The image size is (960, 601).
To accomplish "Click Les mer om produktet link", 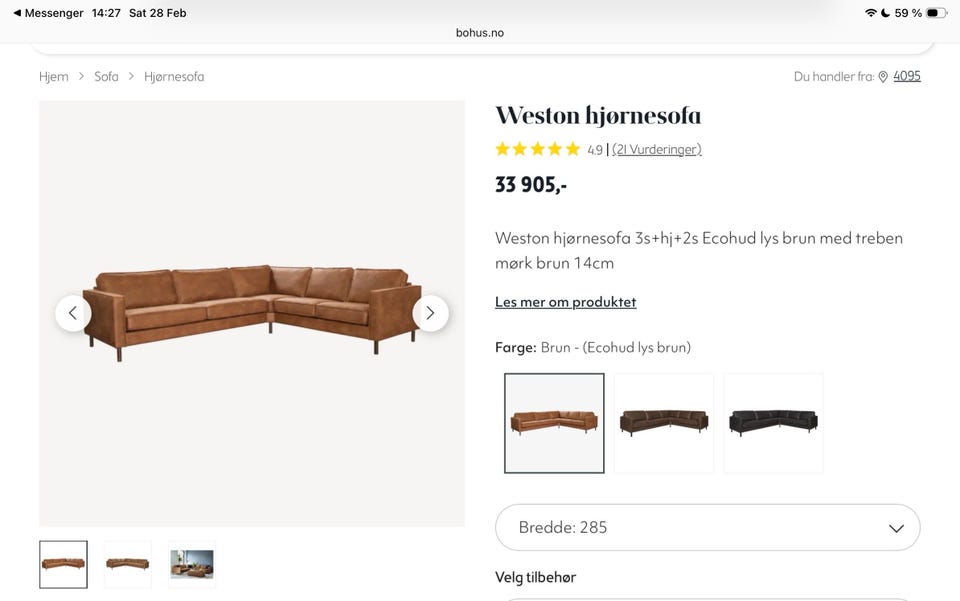I will coord(566,302).
